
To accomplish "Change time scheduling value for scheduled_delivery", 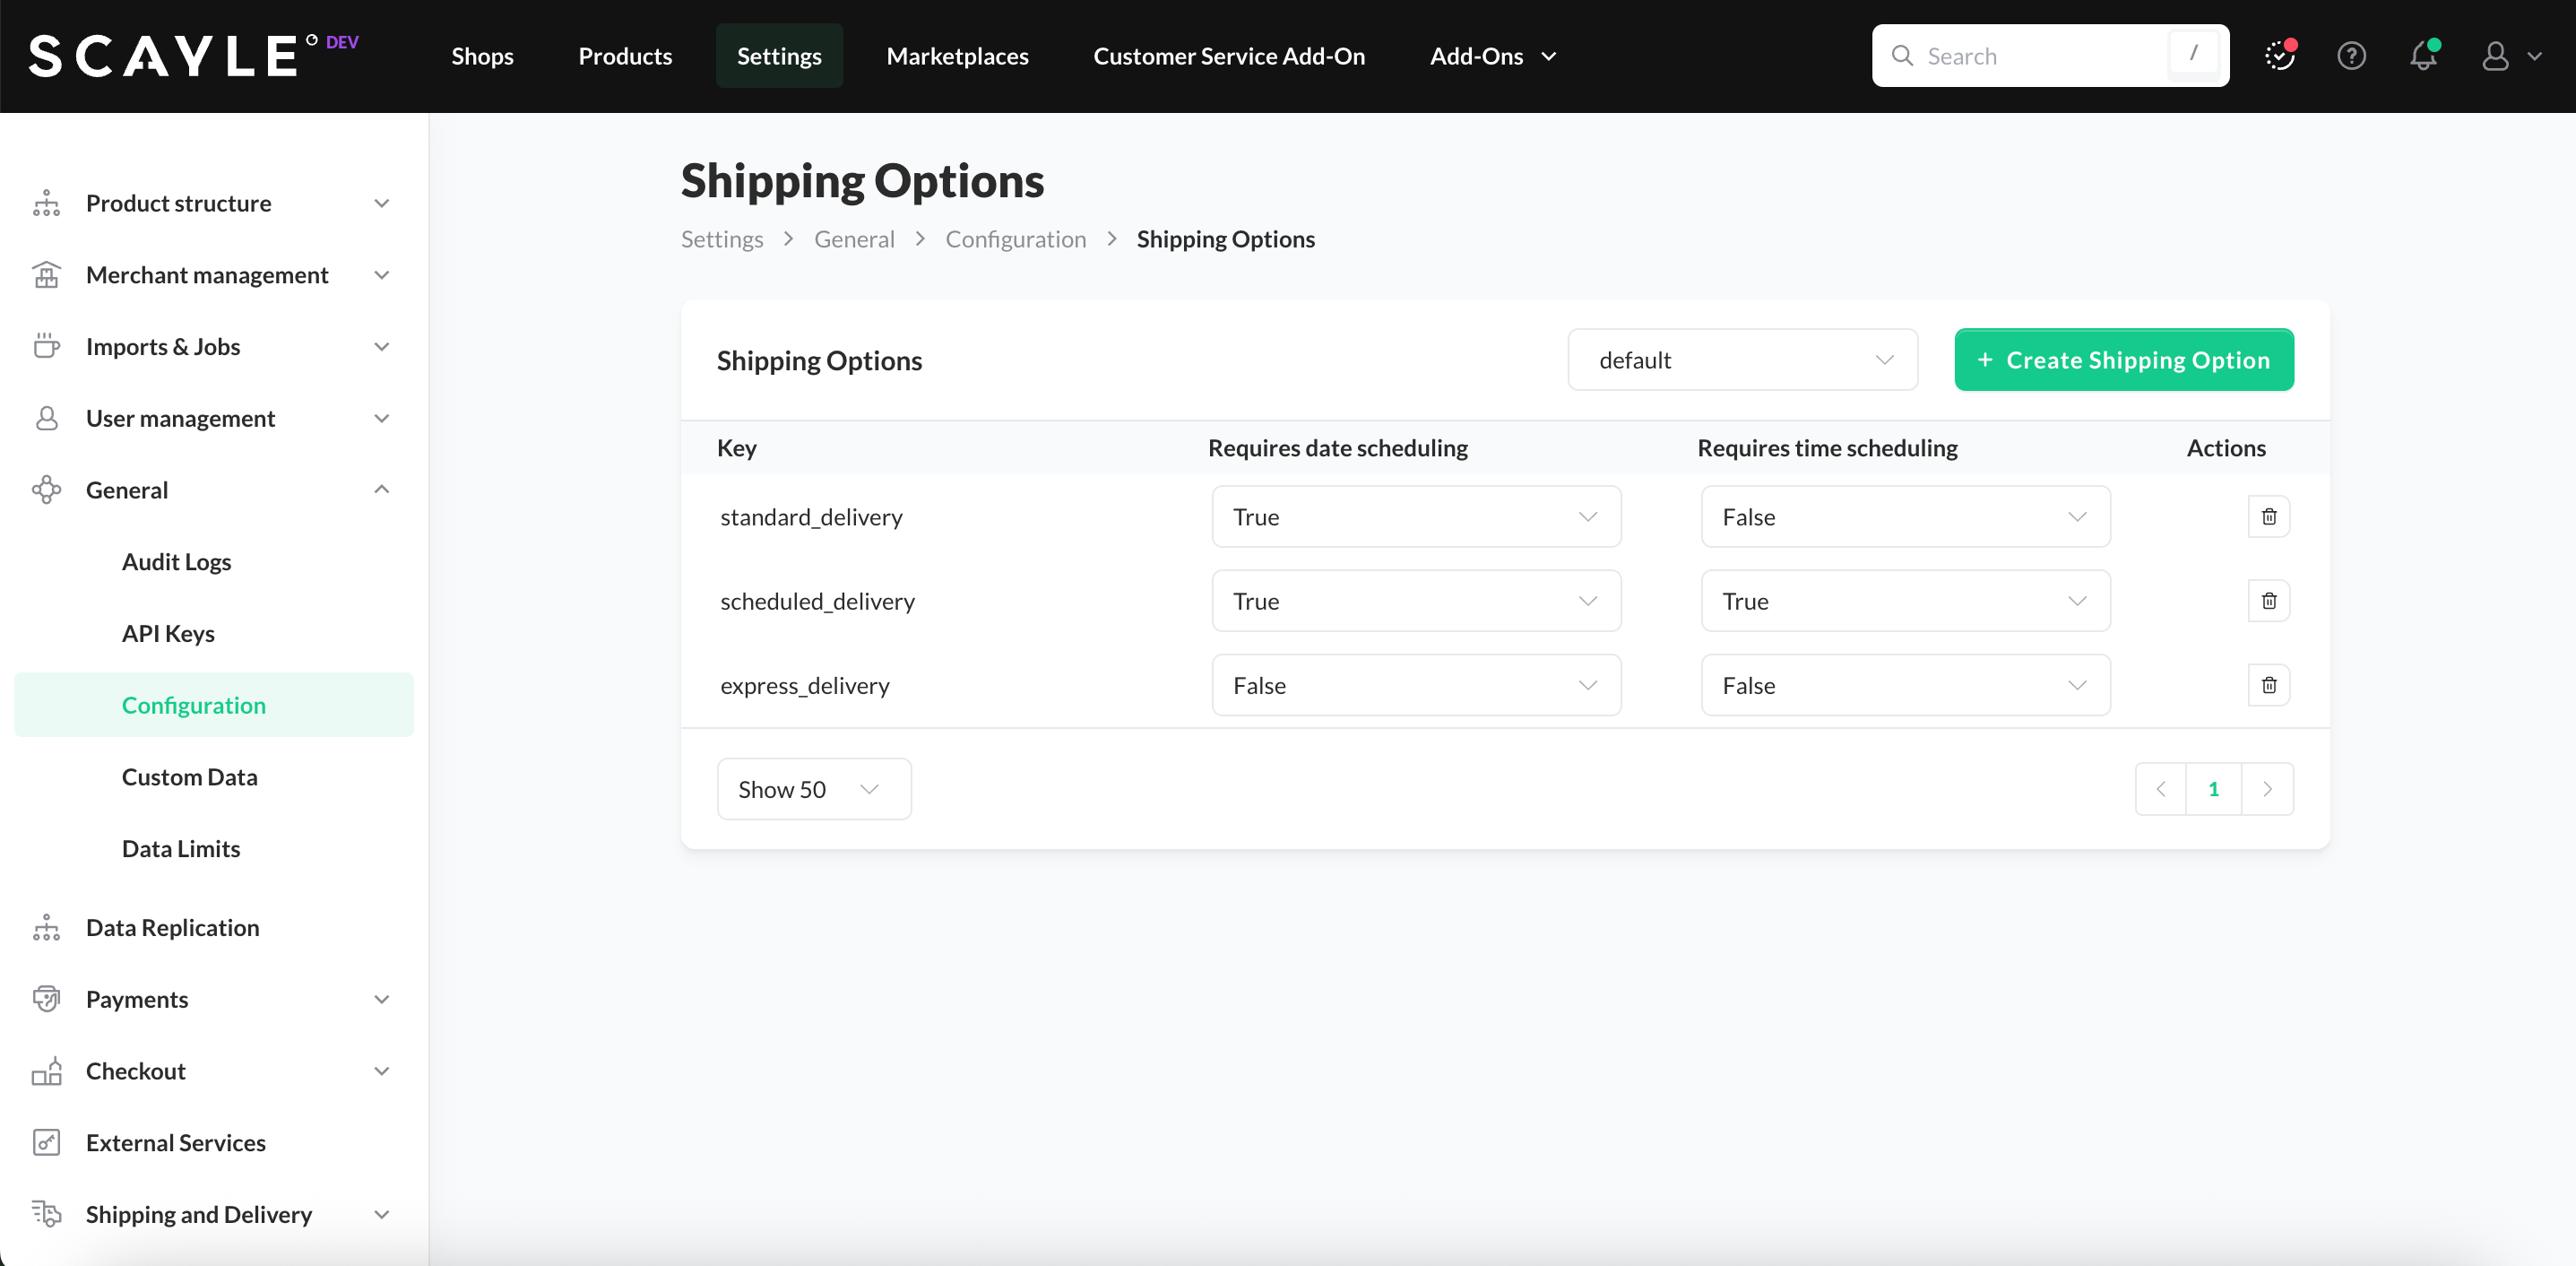I will point(1905,601).
